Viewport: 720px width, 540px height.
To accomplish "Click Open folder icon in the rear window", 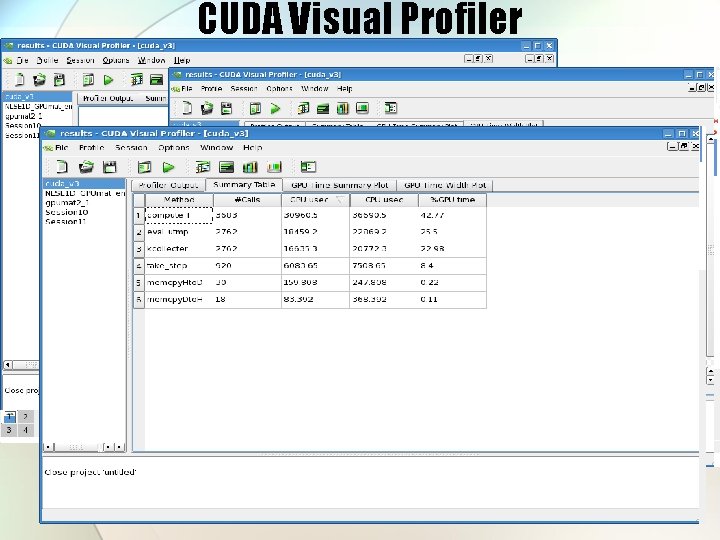I will coord(39,80).
